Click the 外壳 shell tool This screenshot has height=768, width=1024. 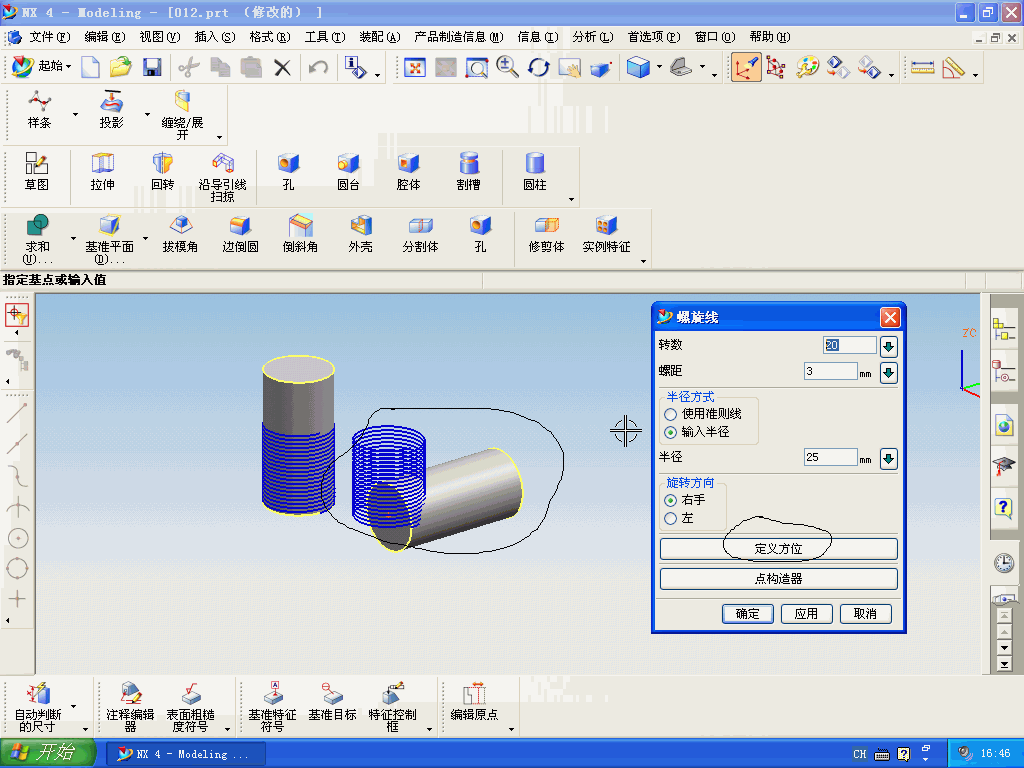360,233
